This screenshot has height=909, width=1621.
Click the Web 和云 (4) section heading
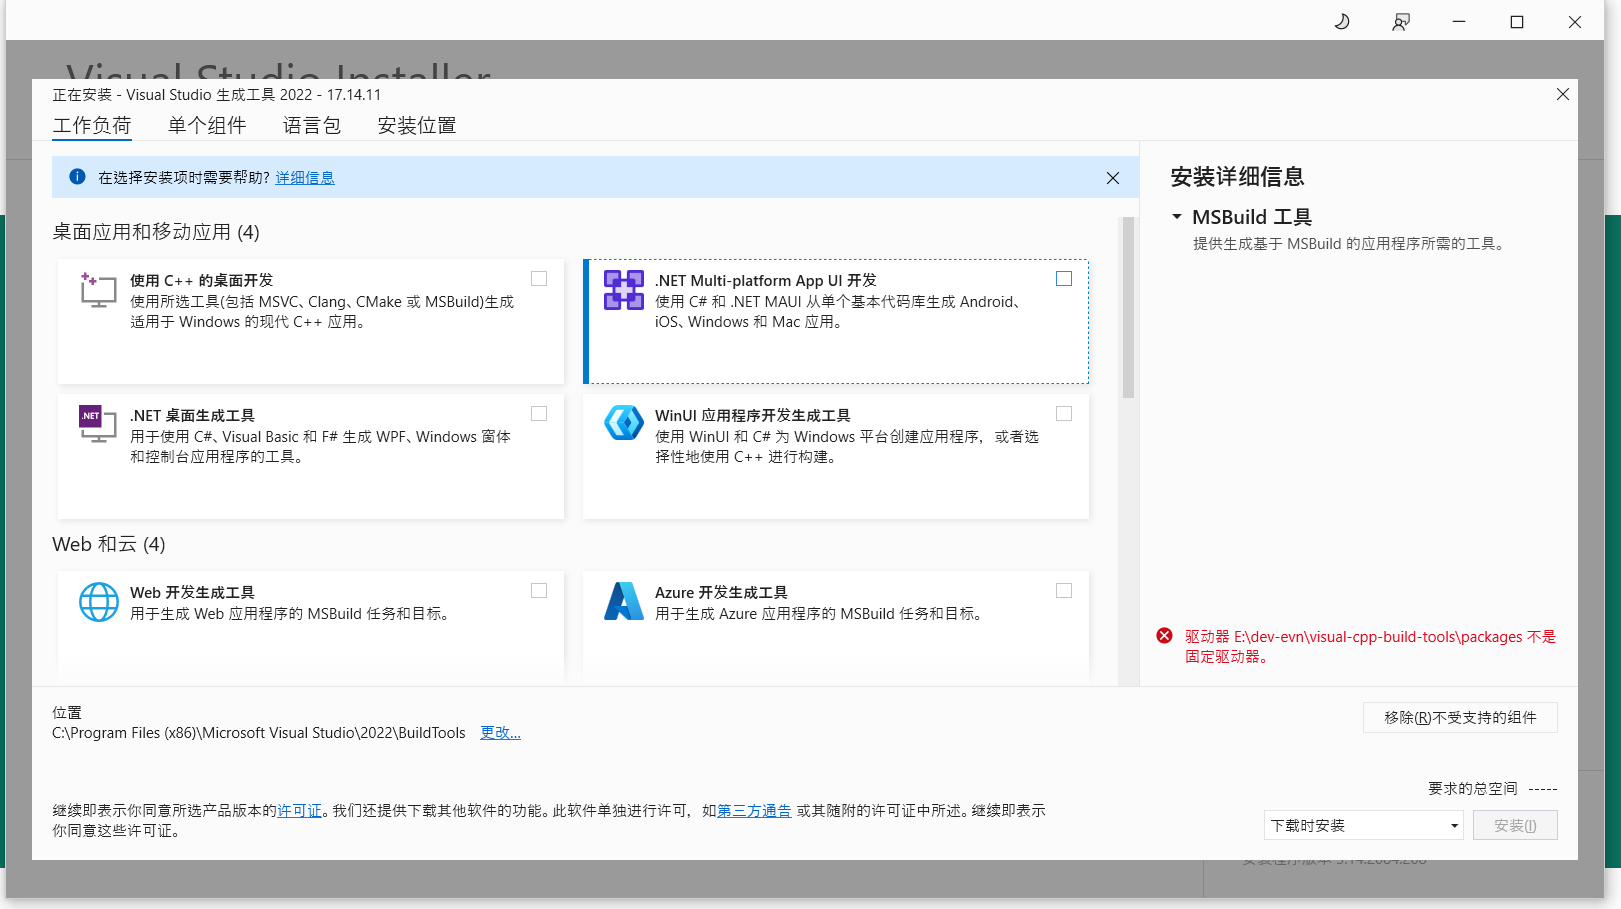click(109, 544)
